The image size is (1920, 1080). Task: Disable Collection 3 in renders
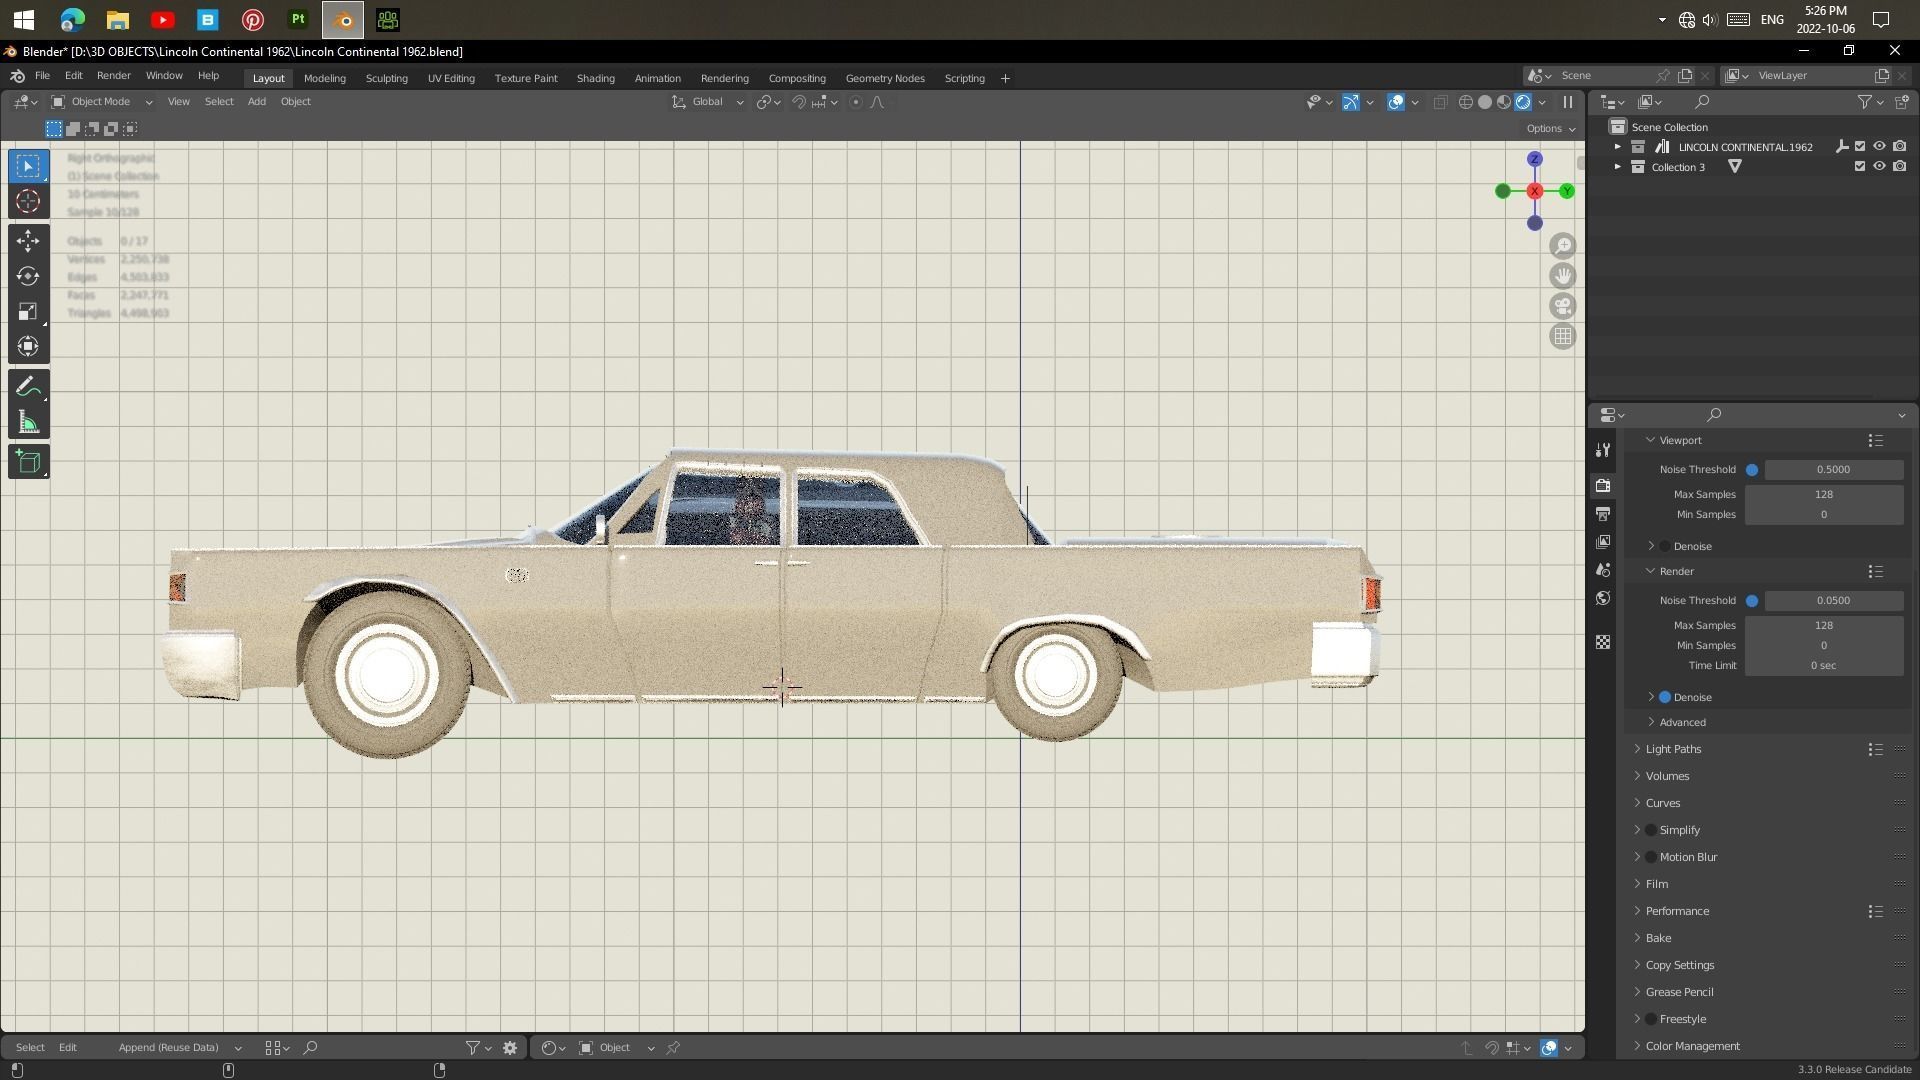click(1899, 167)
